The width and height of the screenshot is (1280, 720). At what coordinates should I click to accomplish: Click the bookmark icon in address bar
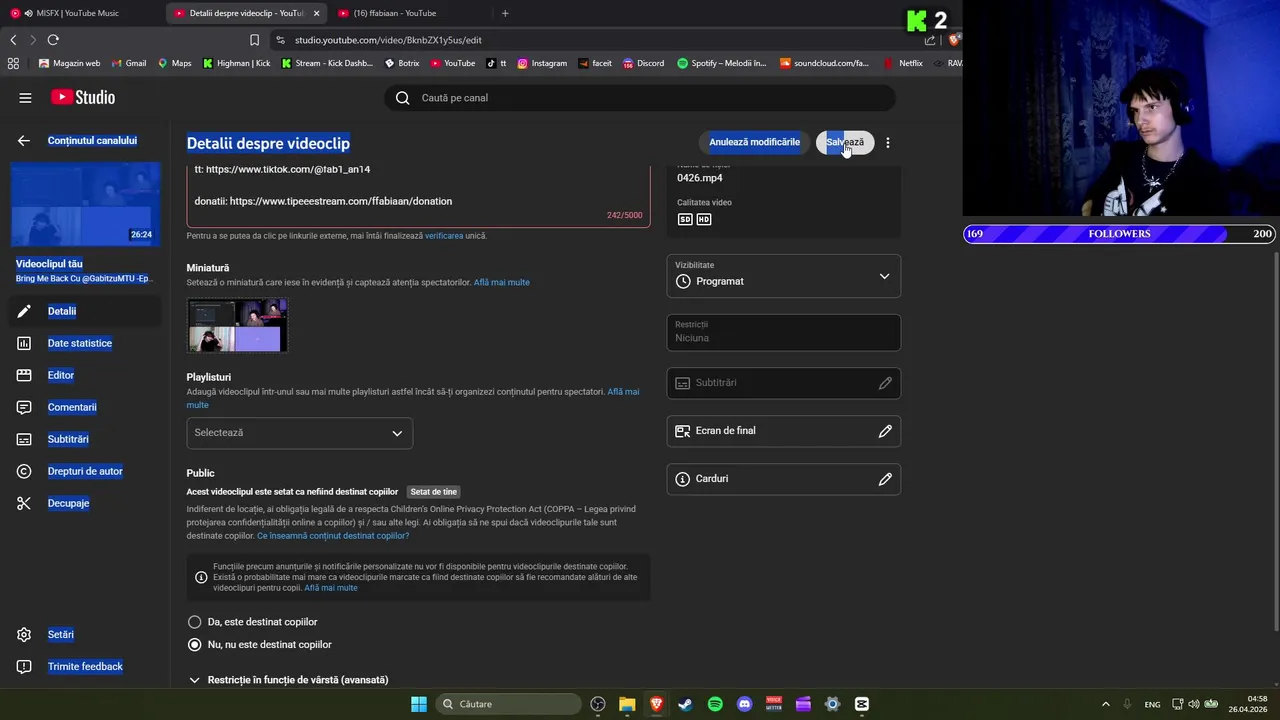tap(254, 40)
